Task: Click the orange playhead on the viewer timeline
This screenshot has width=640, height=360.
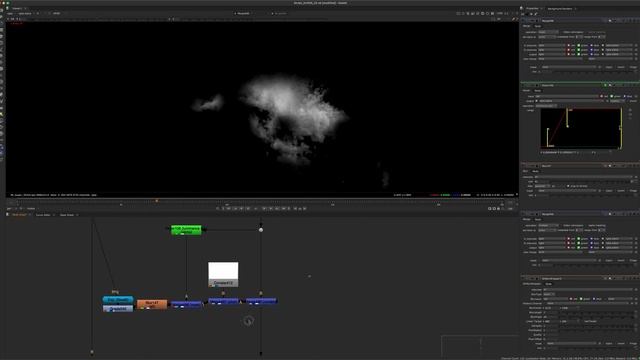Action: tap(157, 201)
